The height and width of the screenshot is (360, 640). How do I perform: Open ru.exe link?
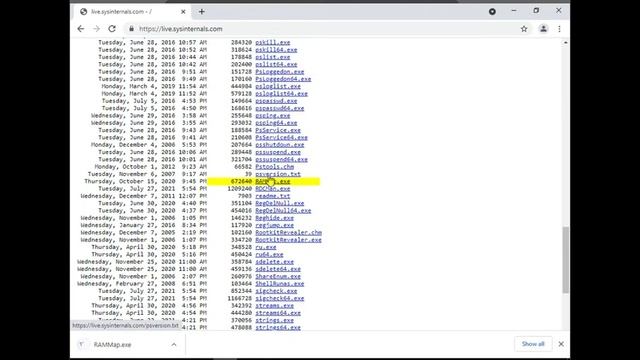(266, 247)
